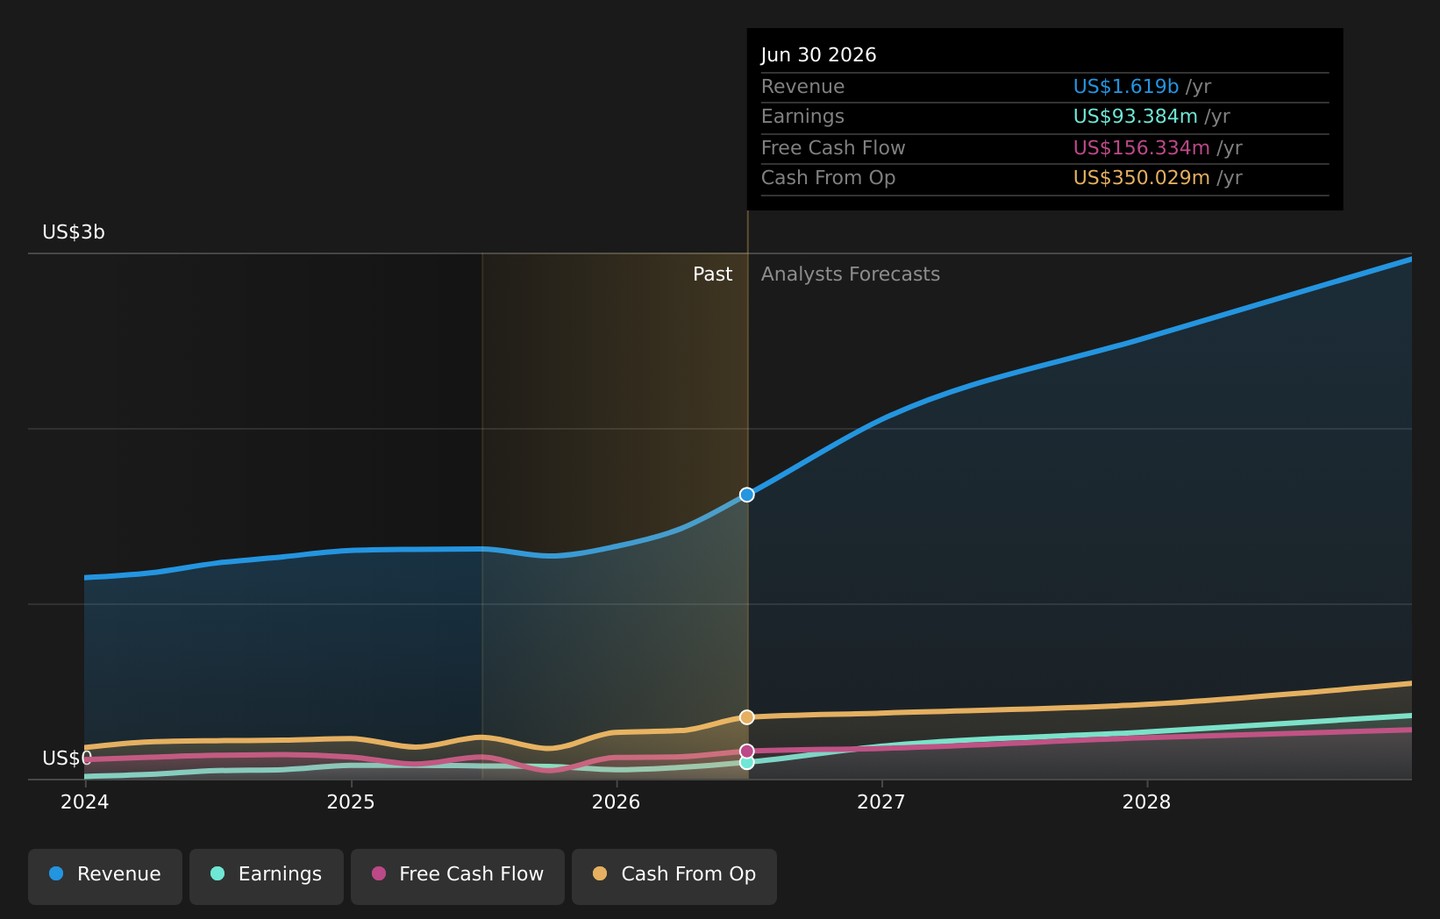Click the 2026 x-axis label
The height and width of the screenshot is (919, 1440).
(x=616, y=802)
